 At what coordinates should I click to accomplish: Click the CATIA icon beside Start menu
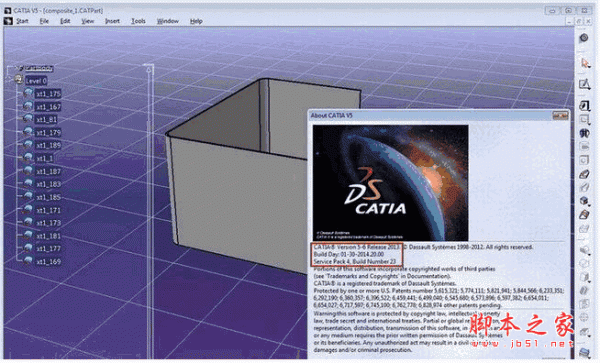pos(8,21)
